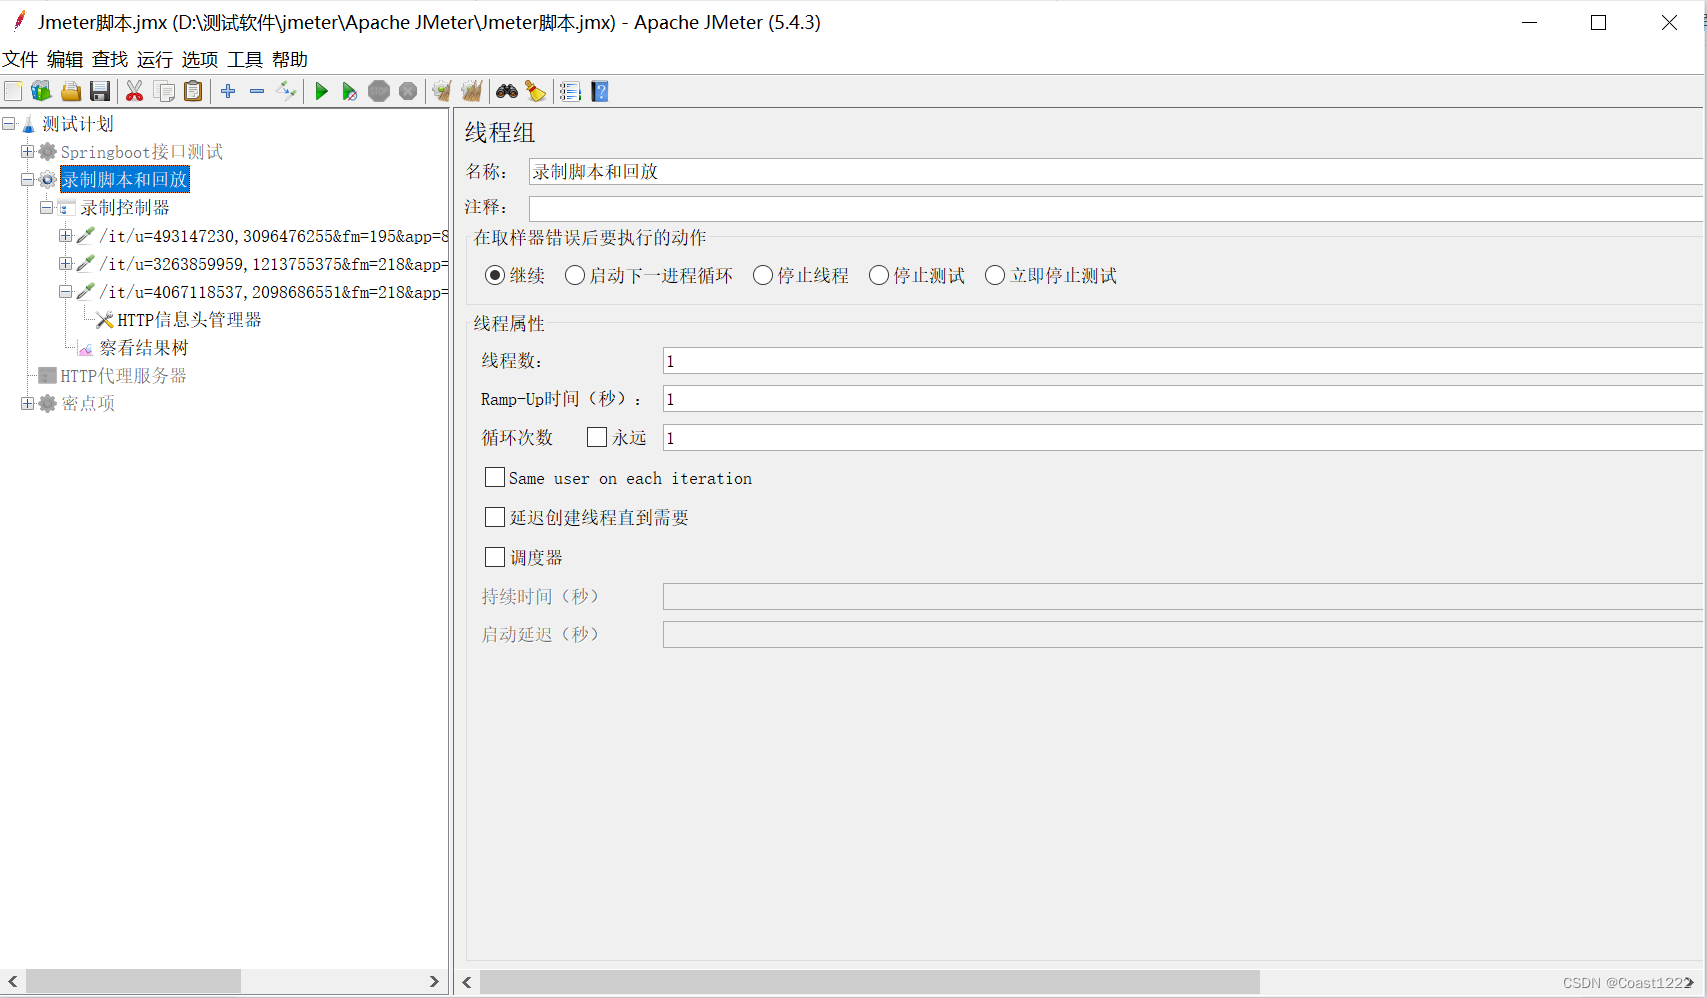
Task: Toggle the 永远 loop checkbox
Action: click(597, 437)
